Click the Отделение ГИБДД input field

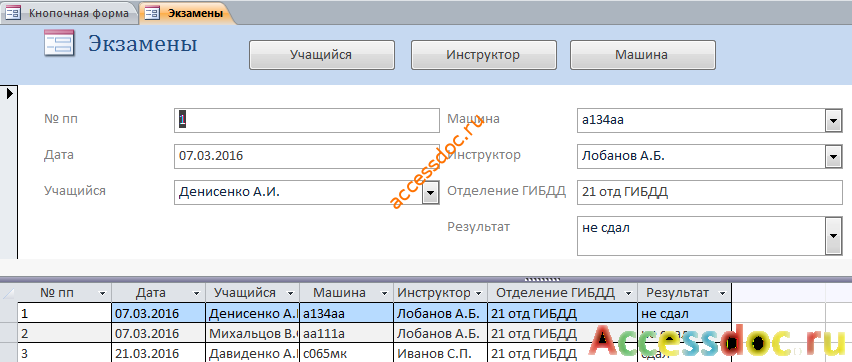coord(710,192)
